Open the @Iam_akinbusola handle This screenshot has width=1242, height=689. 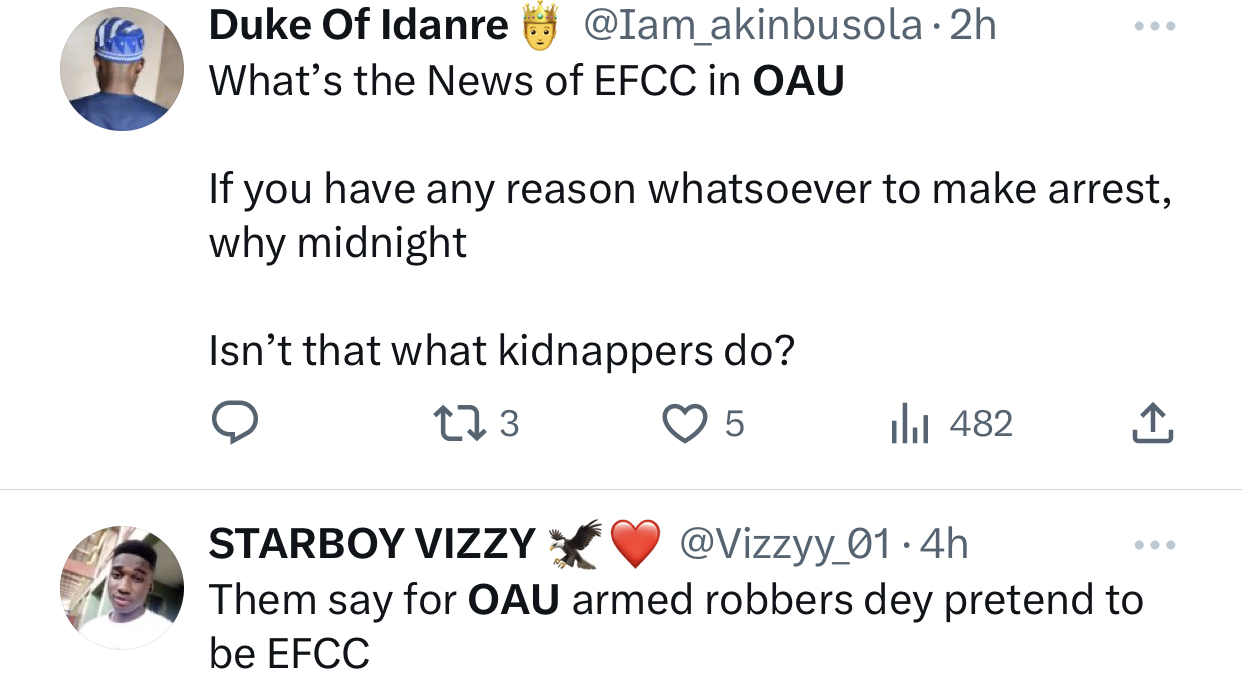[x=751, y=26]
